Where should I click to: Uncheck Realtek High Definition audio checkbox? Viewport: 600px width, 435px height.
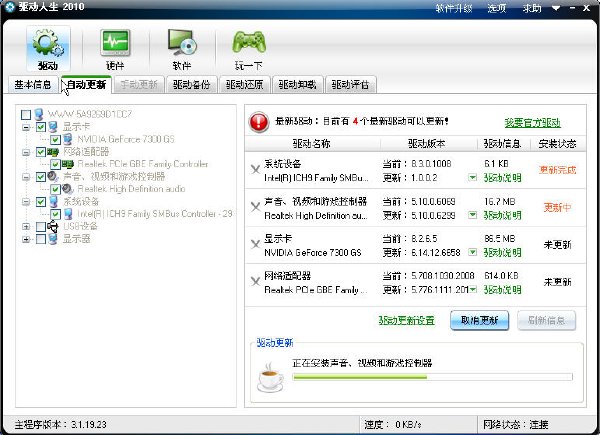[55, 189]
